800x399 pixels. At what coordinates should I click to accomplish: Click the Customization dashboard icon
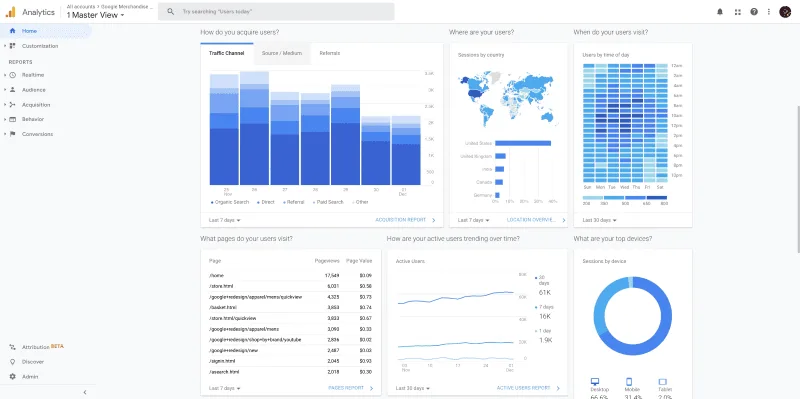pos(13,46)
